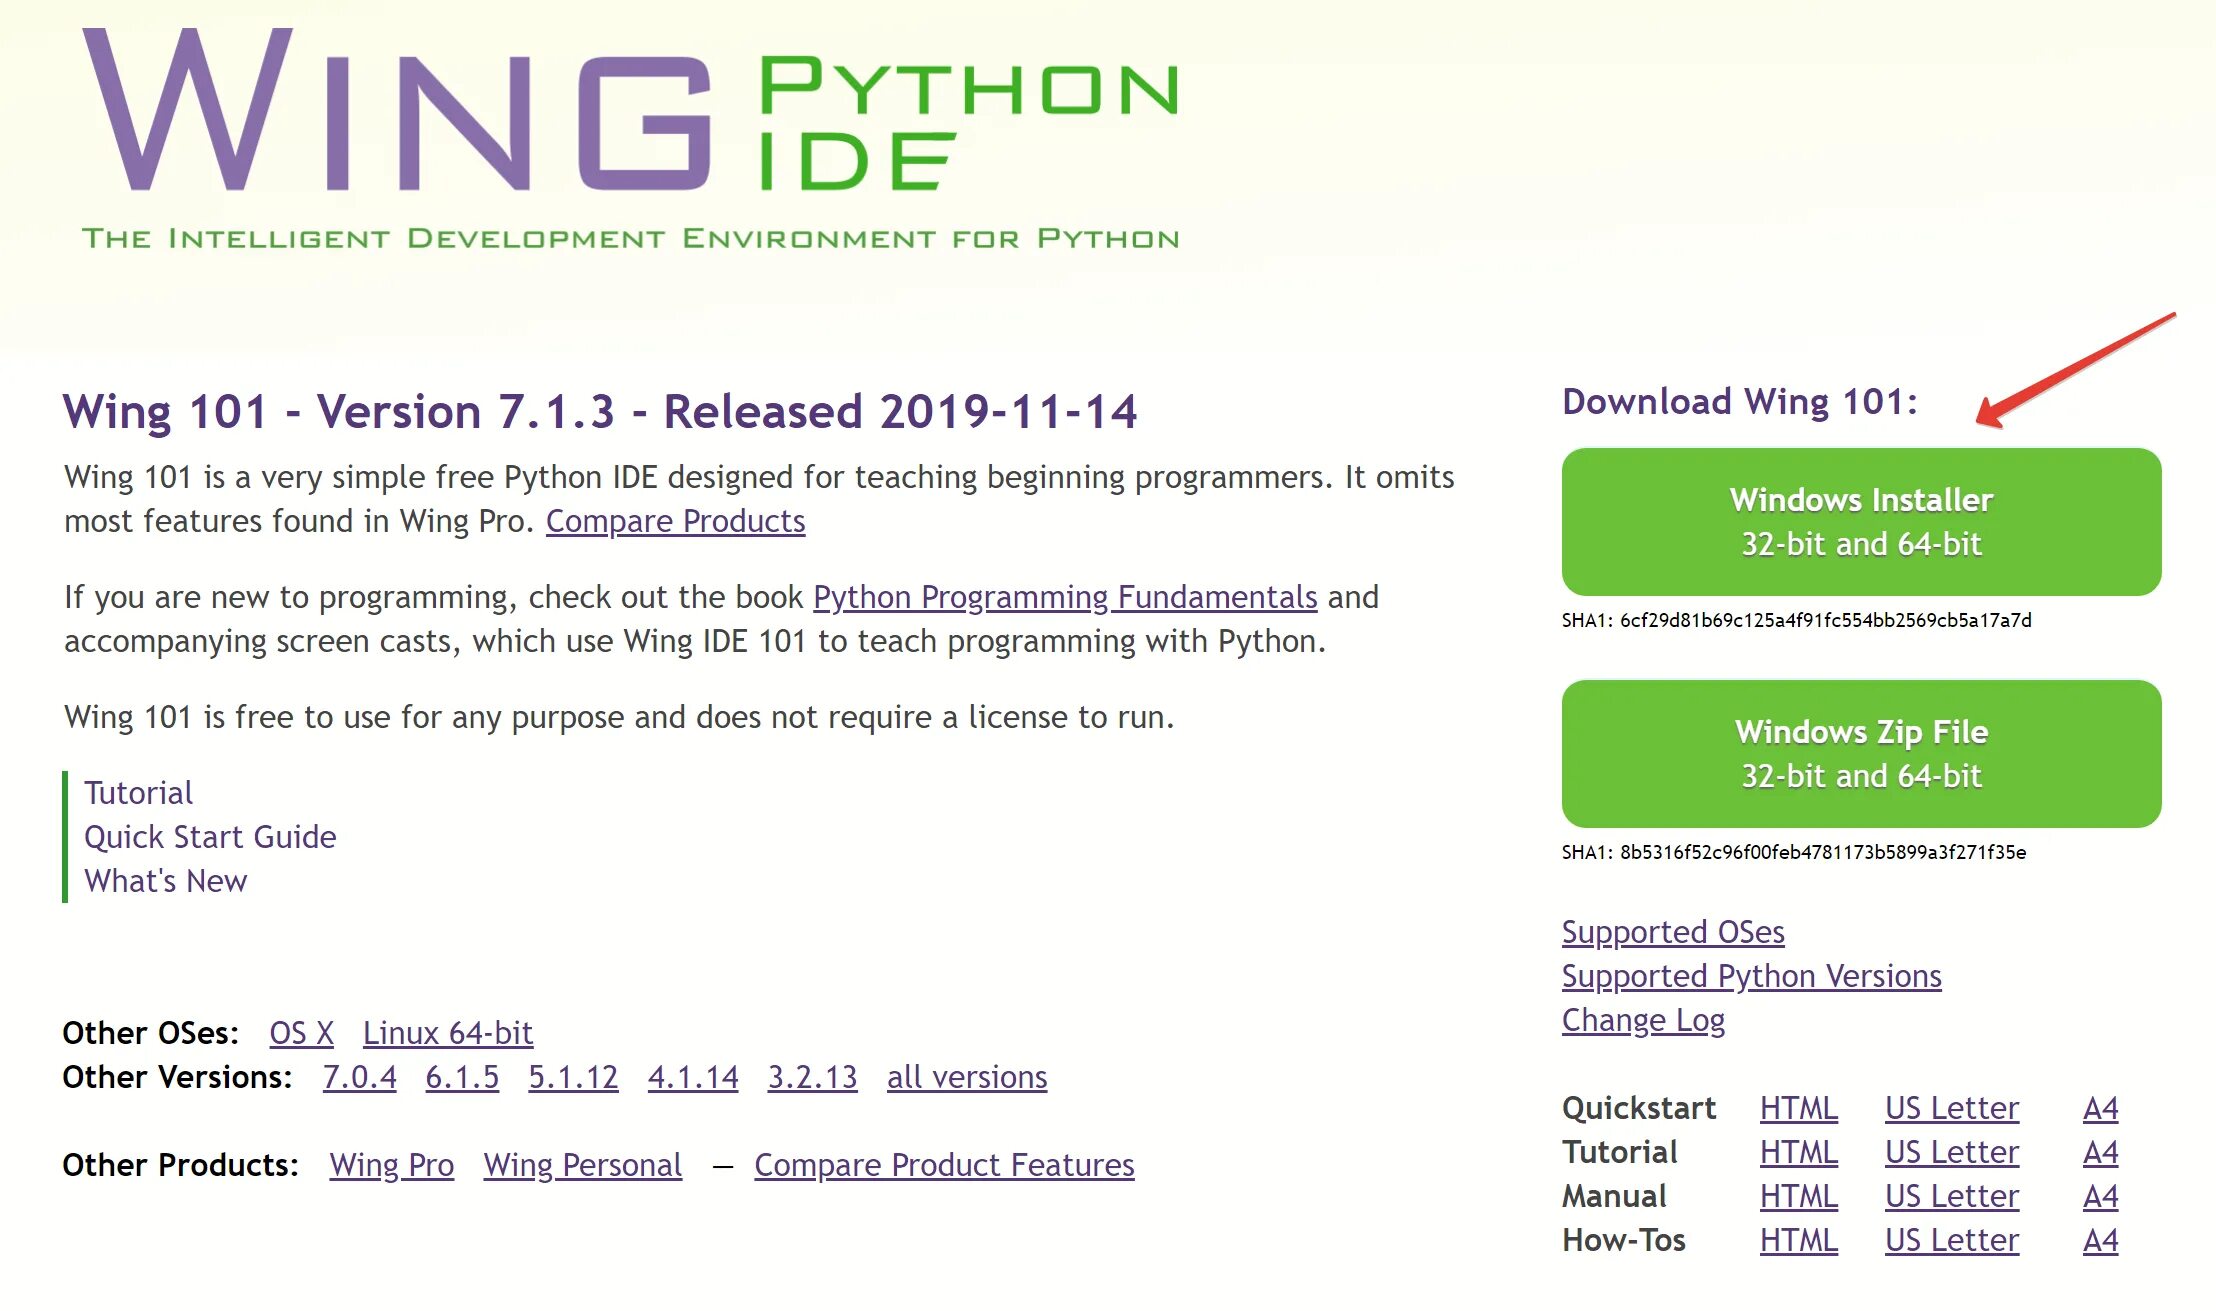Viewport: 2216px width, 1311px height.
Task: Click the 'Tutorial' documentation row label
Action: click(x=1620, y=1152)
